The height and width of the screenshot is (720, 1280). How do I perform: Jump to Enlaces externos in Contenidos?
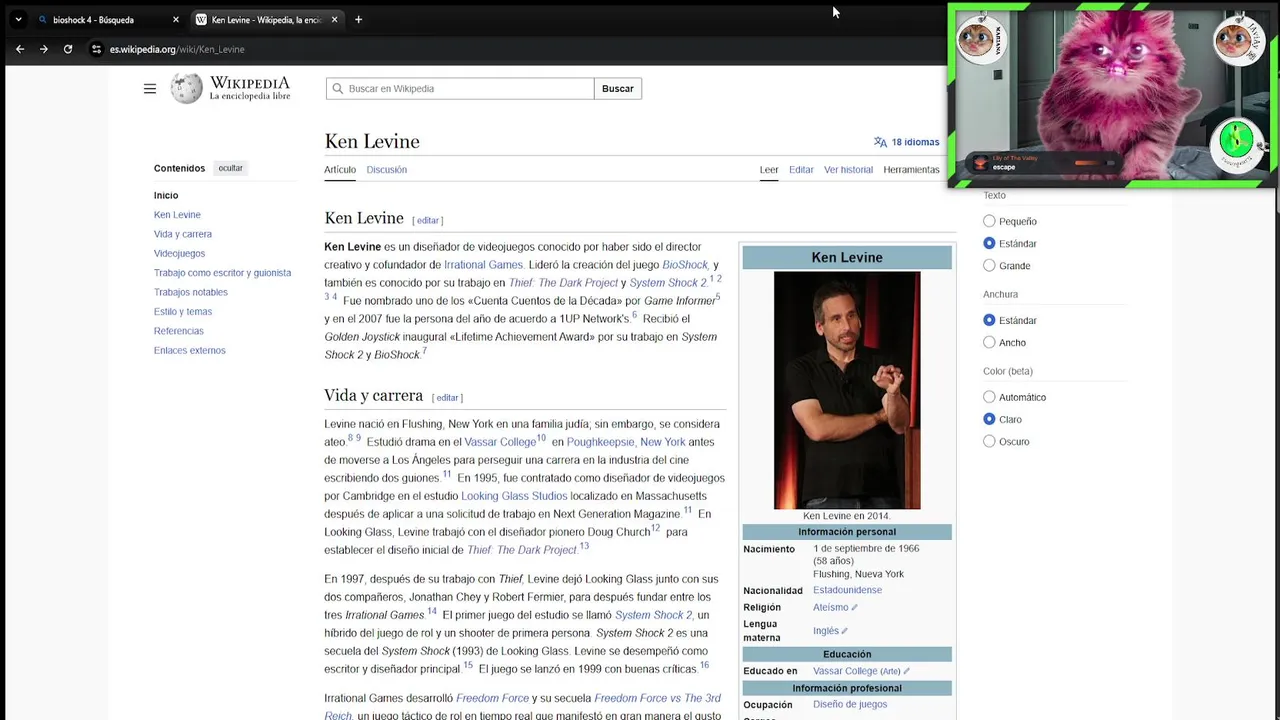click(x=189, y=350)
